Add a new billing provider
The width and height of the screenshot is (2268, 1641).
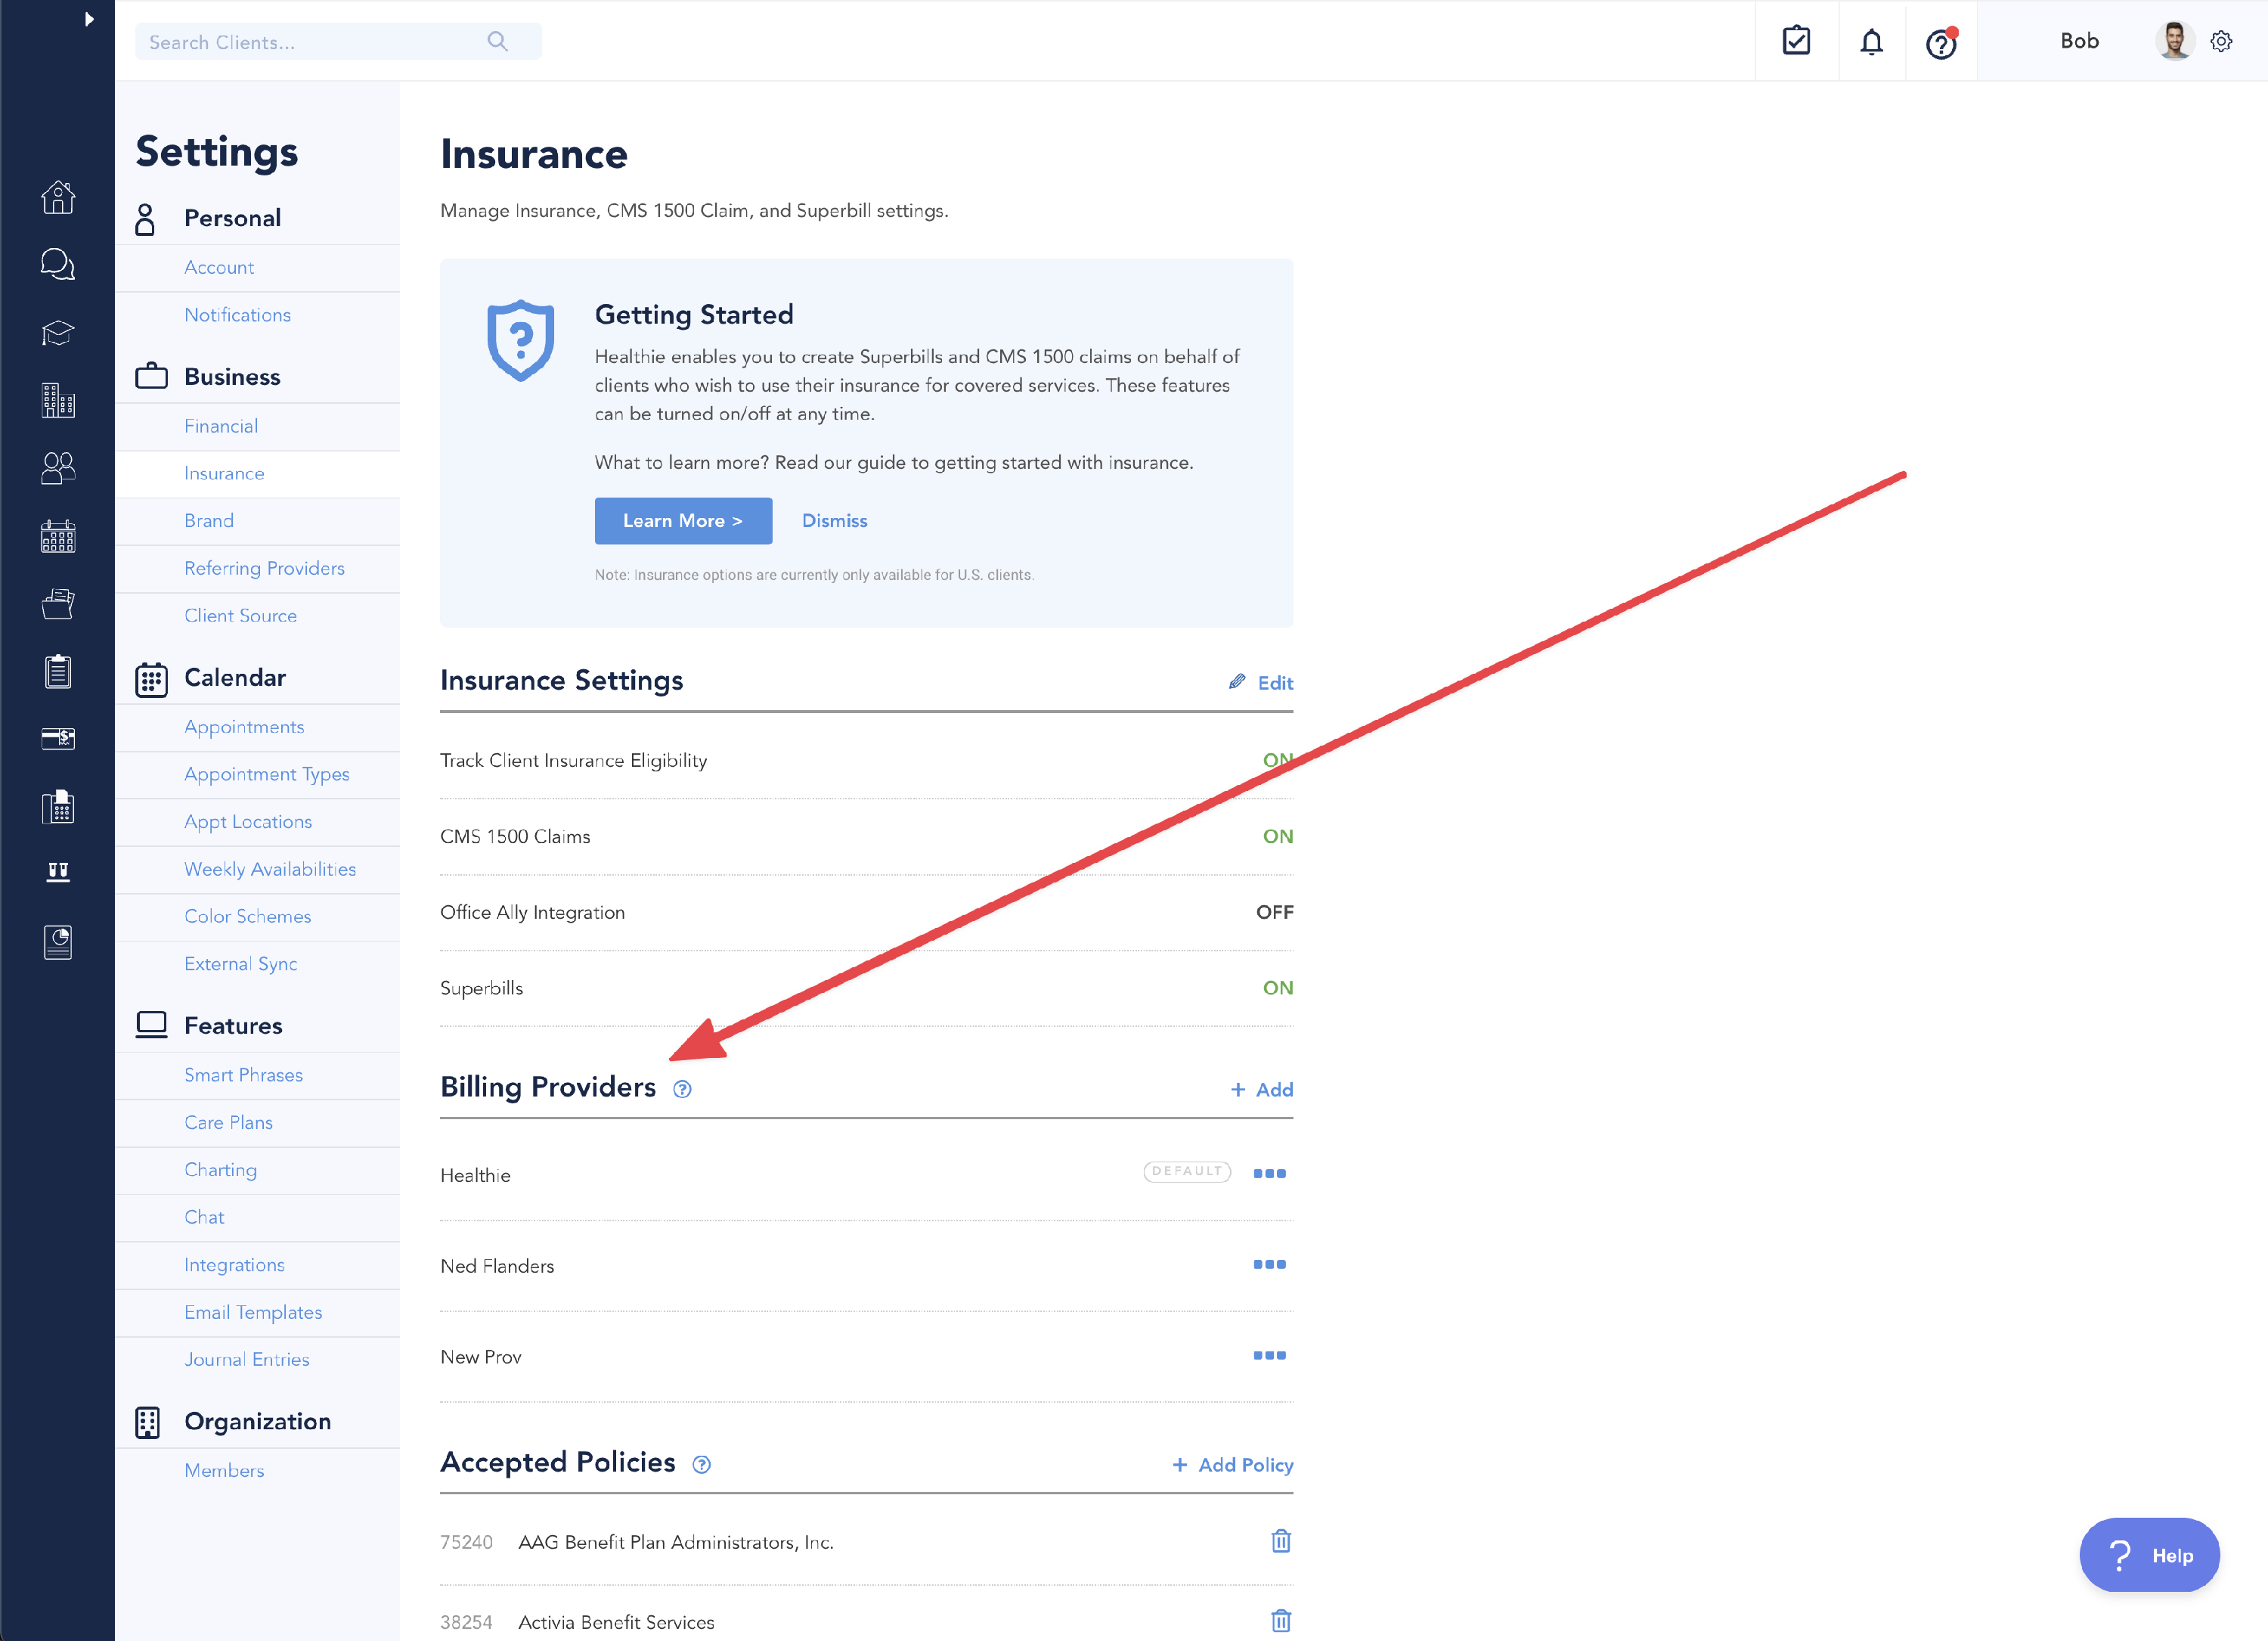click(x=1261, y=1090)
